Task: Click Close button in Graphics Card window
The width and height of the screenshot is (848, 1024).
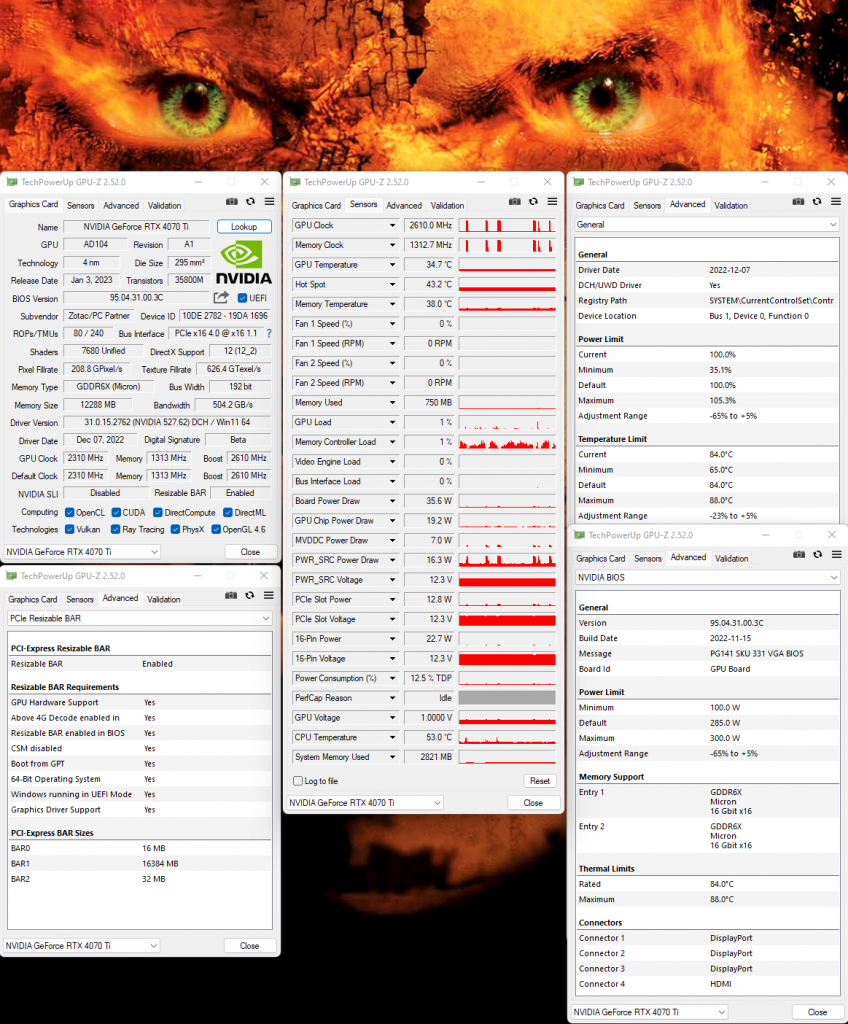Action: (250, 552)
